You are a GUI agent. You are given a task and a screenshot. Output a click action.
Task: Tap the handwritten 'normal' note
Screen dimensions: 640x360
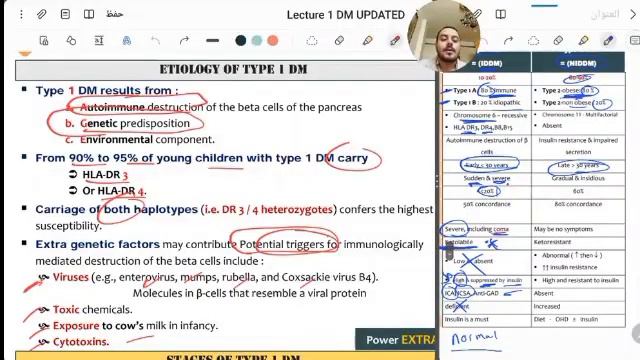pos(475,339)
